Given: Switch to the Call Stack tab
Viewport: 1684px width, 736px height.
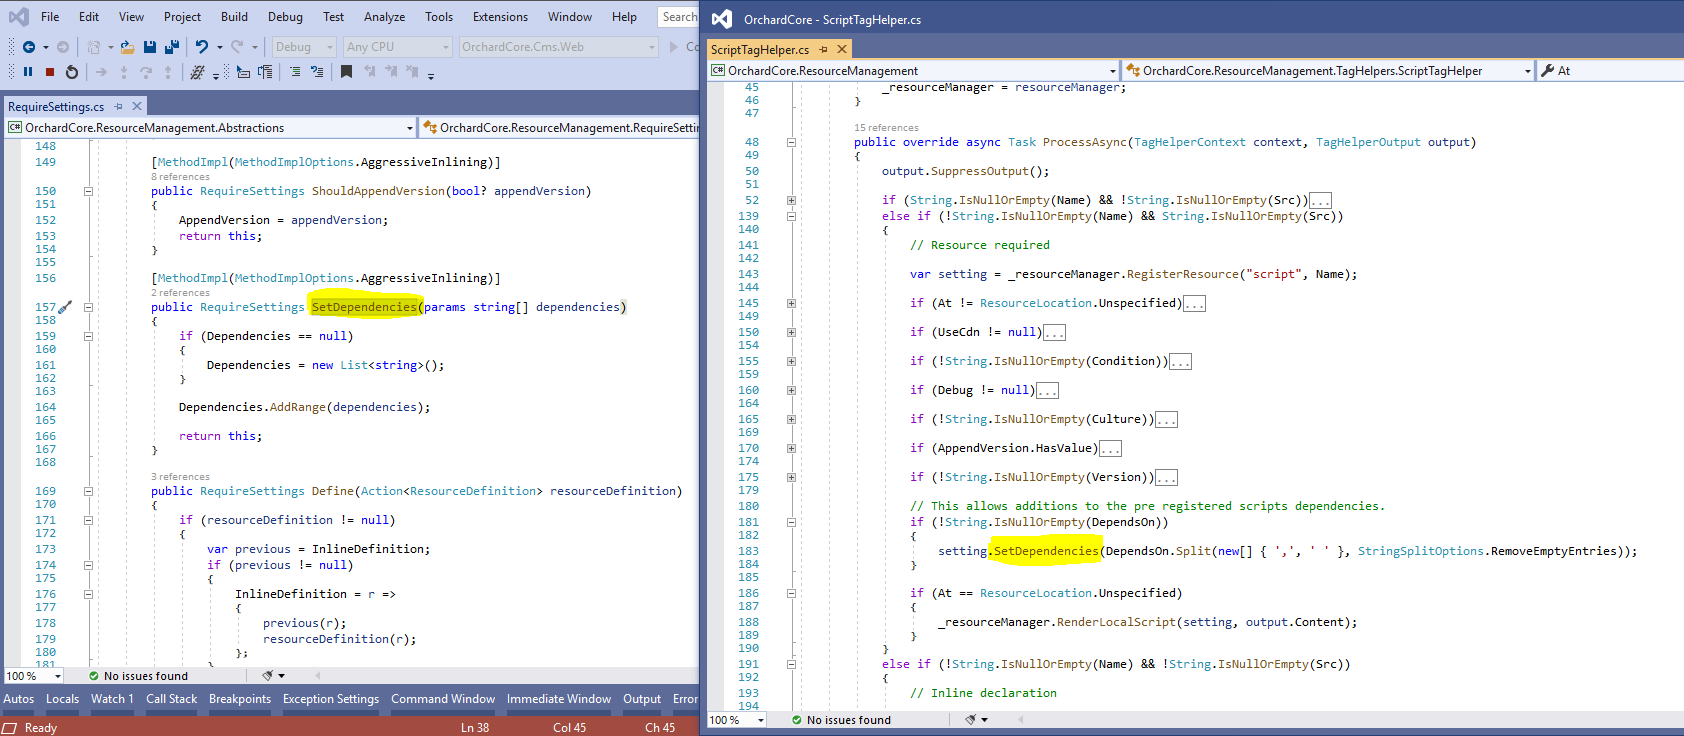Looking at the screenshot, I should 171,699.
